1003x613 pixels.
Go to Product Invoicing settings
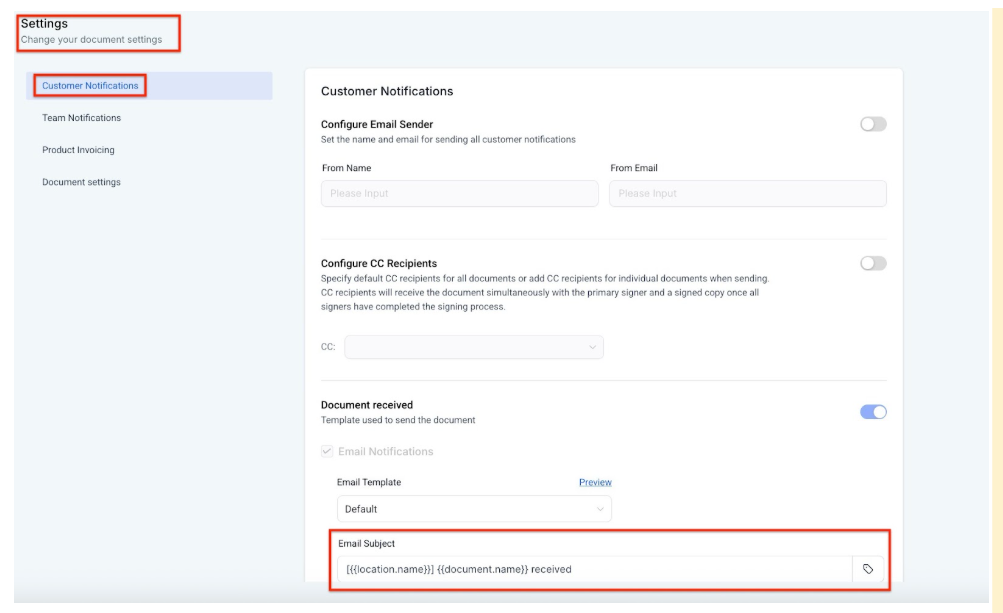[x=78, y=150]
